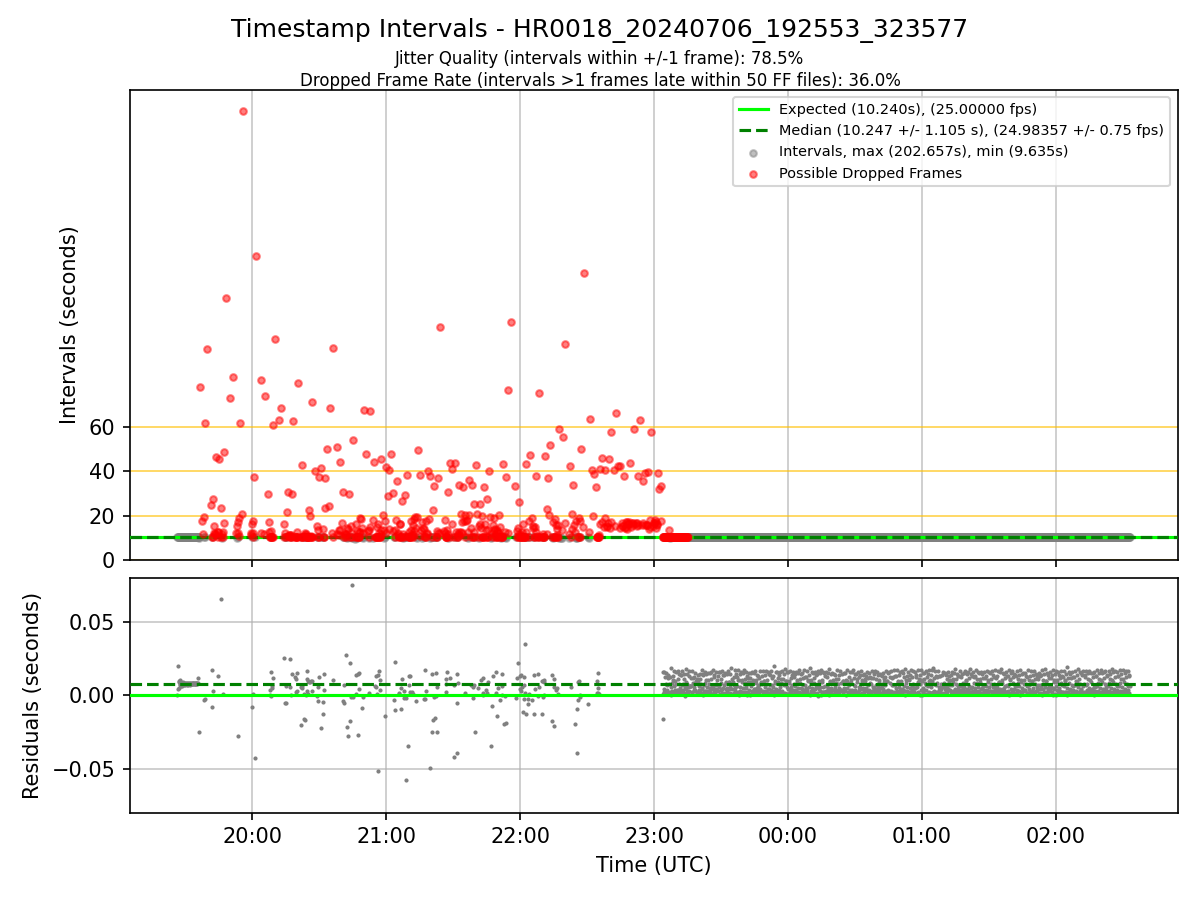Click the "00:00" x-axis tick label
Screen dimensions: 1200x900
(788, 835)
